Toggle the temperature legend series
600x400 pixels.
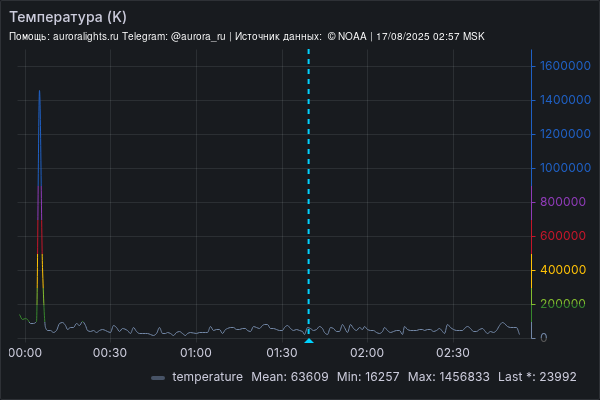click(x=207, y=377)
